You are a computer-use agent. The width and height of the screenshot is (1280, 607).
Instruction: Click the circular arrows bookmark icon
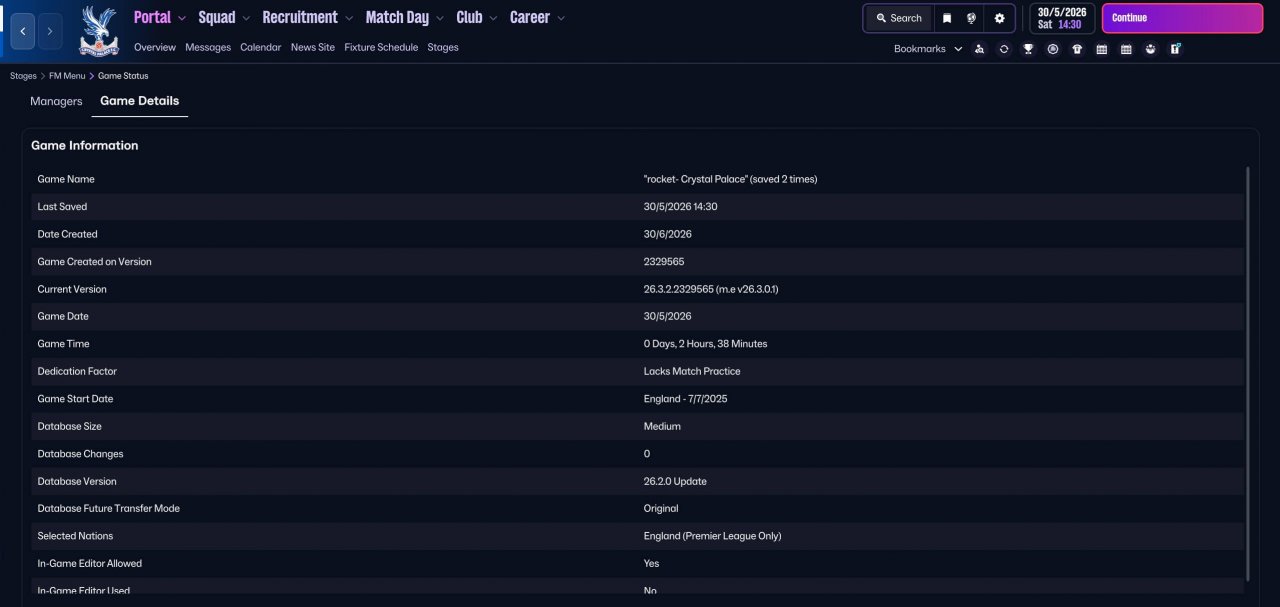tap(1004, 49)
